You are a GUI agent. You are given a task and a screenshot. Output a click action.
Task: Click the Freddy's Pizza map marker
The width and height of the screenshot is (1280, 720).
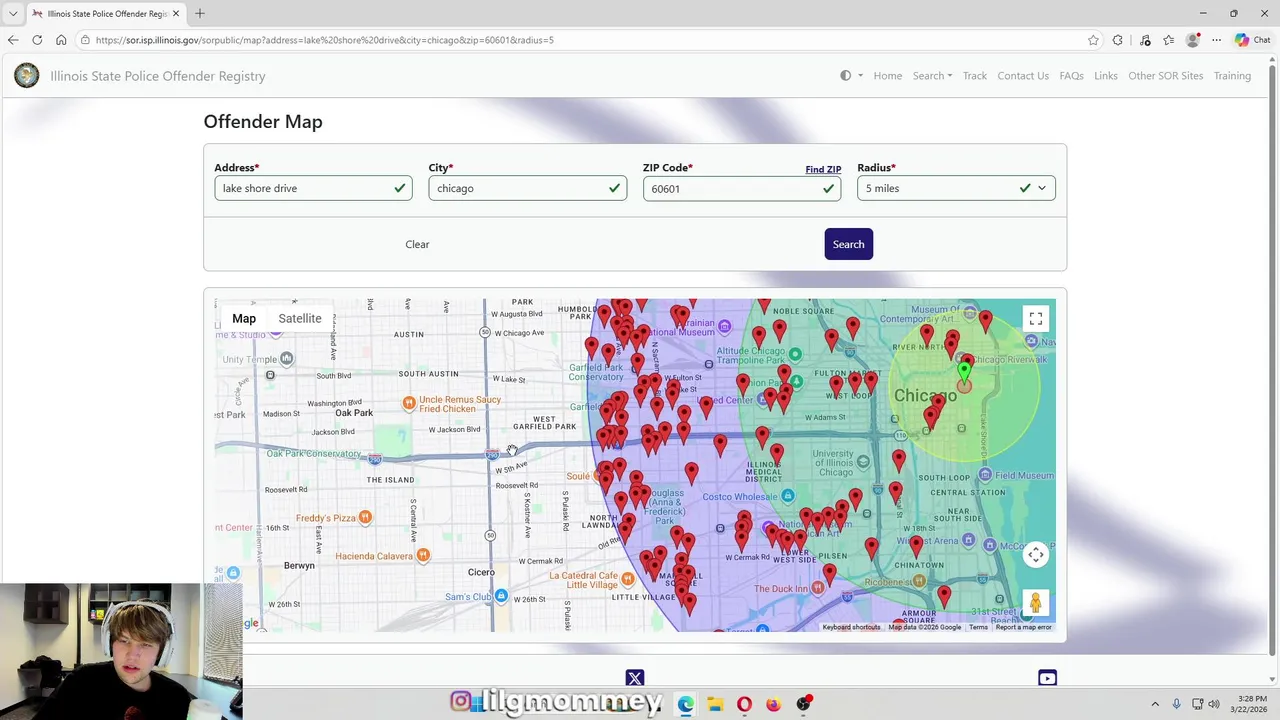(365, 517)
